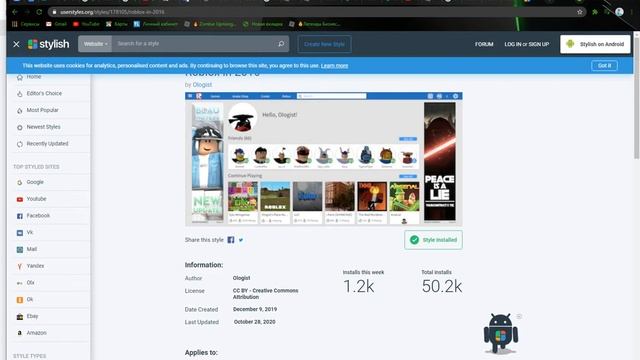Click the '1.2k' installs this week value
This screenshot has width=640, height=360.
359,286
